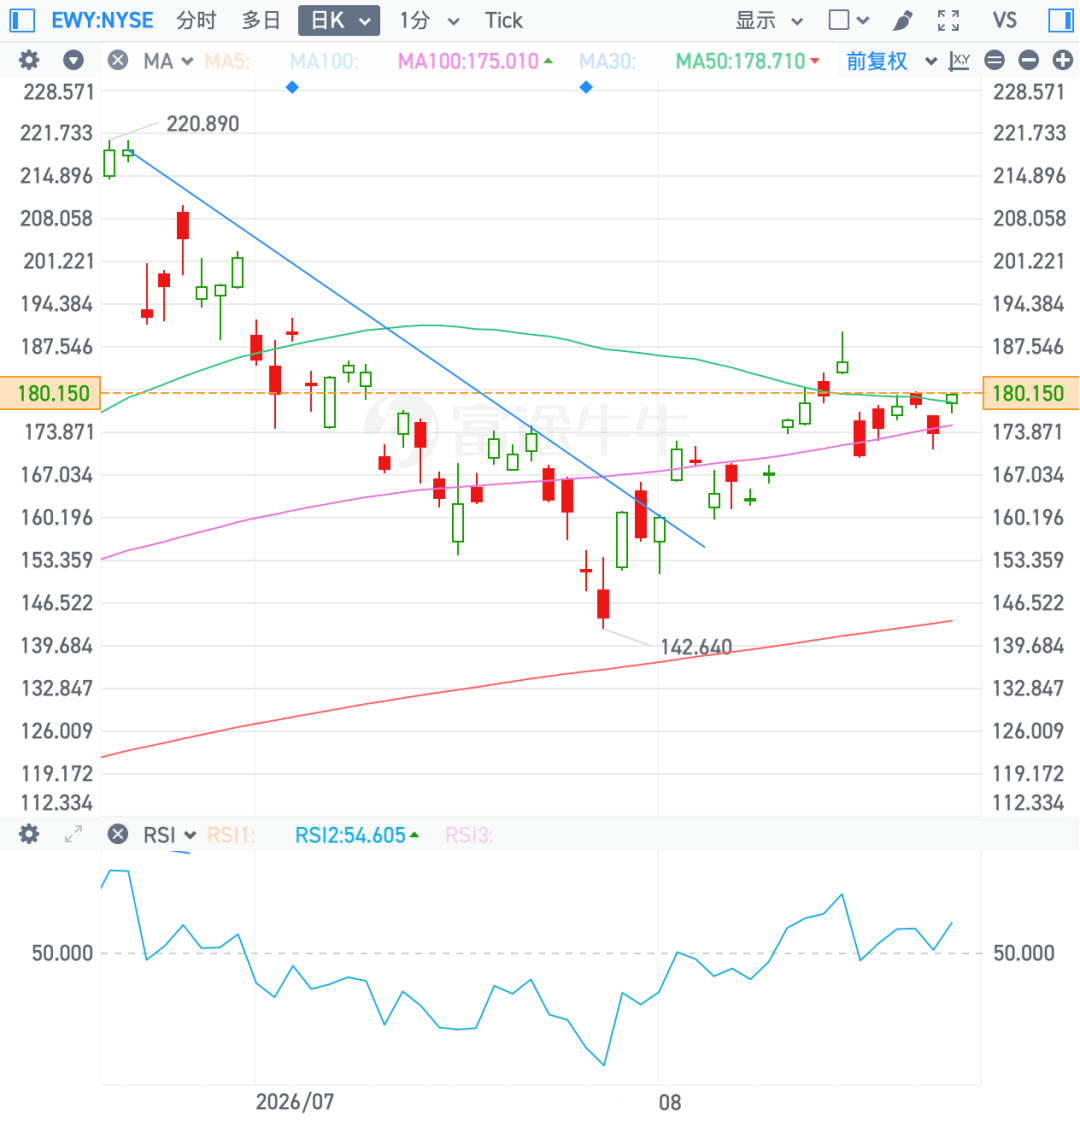Expand the RSI panel with arrows icon
This screenshot has height=1126, width=1080.
[x=73, y=834]
